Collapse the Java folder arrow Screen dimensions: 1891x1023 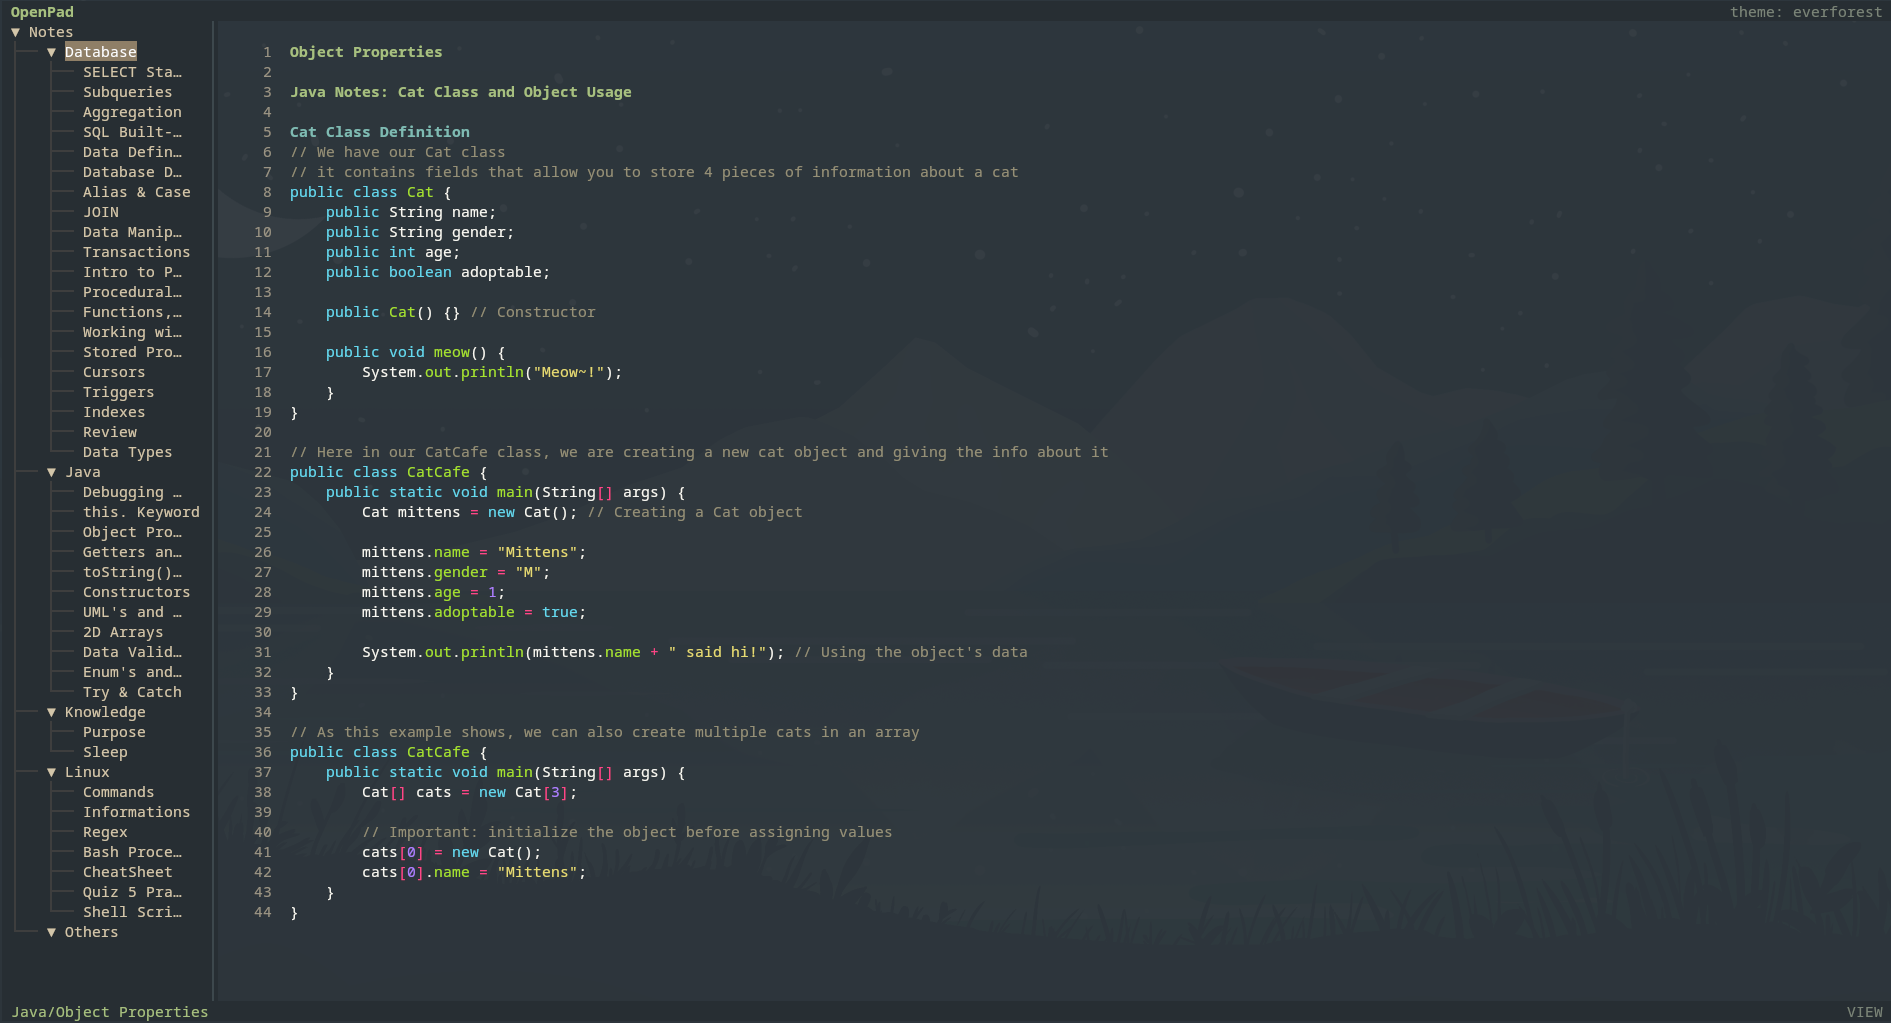[51, 472]
